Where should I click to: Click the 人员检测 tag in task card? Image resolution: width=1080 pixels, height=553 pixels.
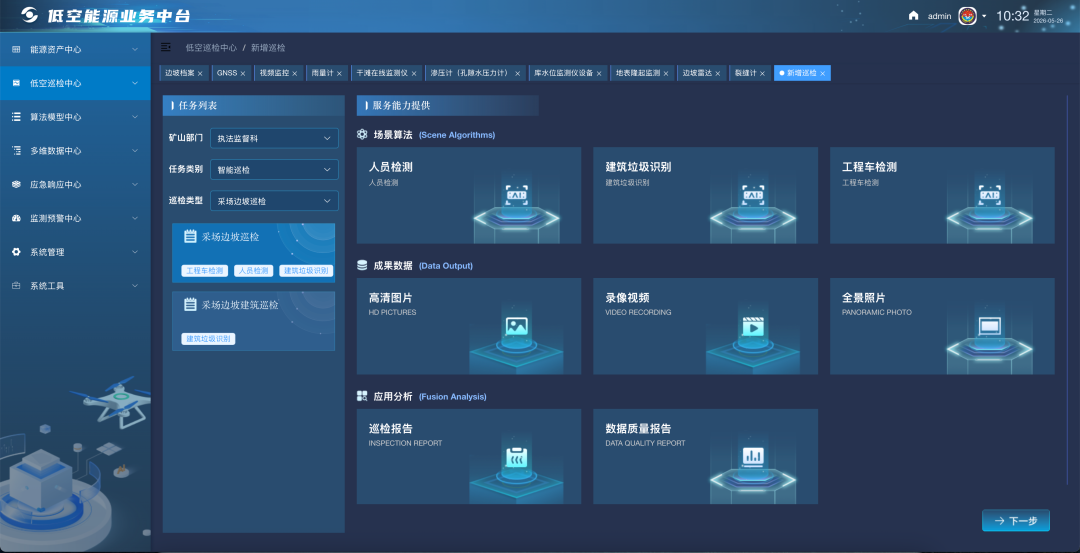[x=253, y=271]
